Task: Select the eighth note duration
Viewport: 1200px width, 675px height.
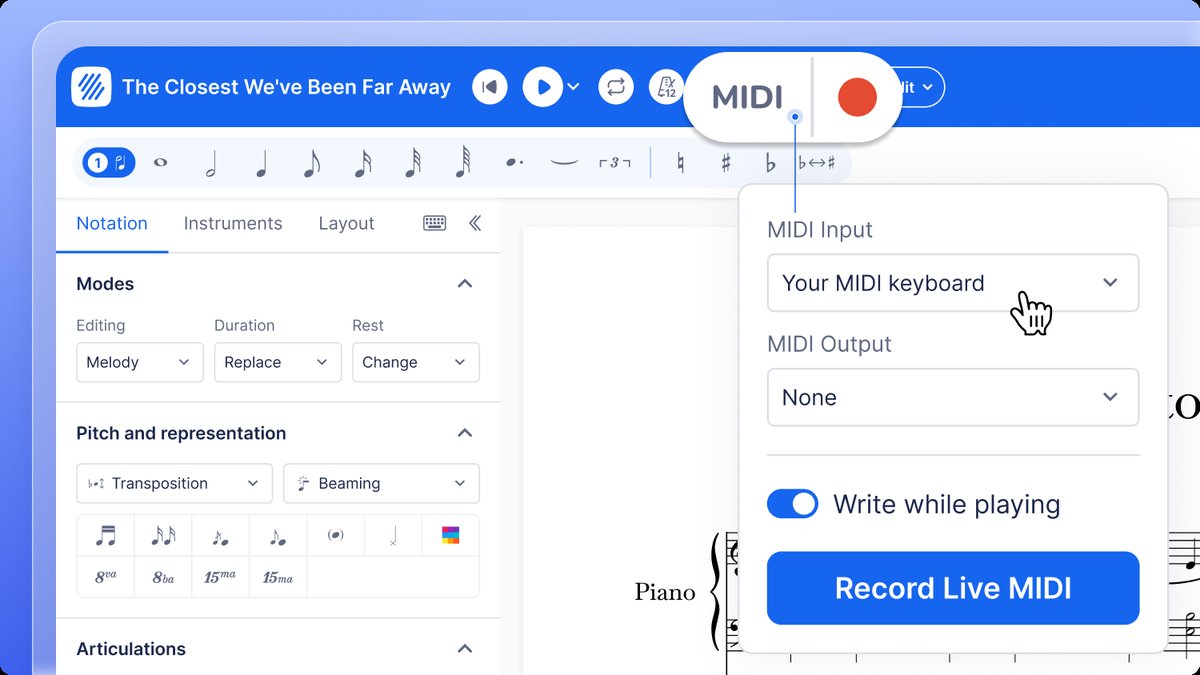Action: pyautogui.click(x=311, y=163)
